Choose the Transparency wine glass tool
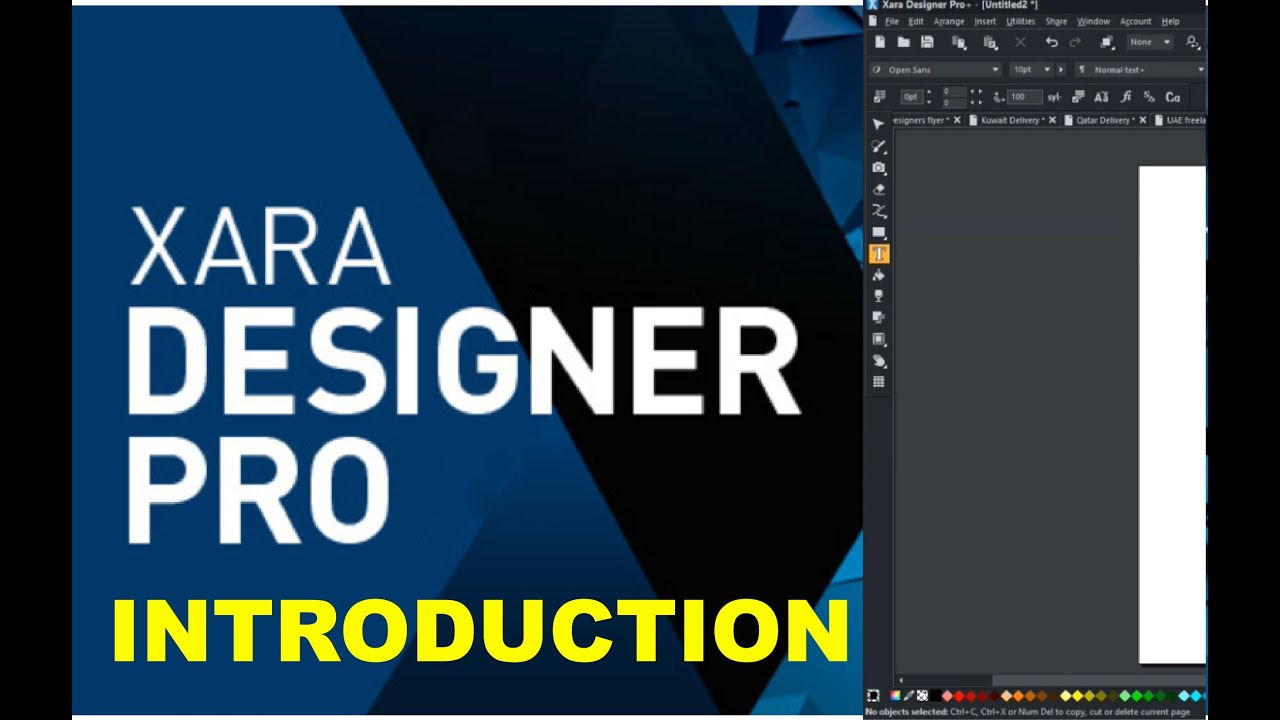Viewport: 1280px width, 720px height. [879, 296]
